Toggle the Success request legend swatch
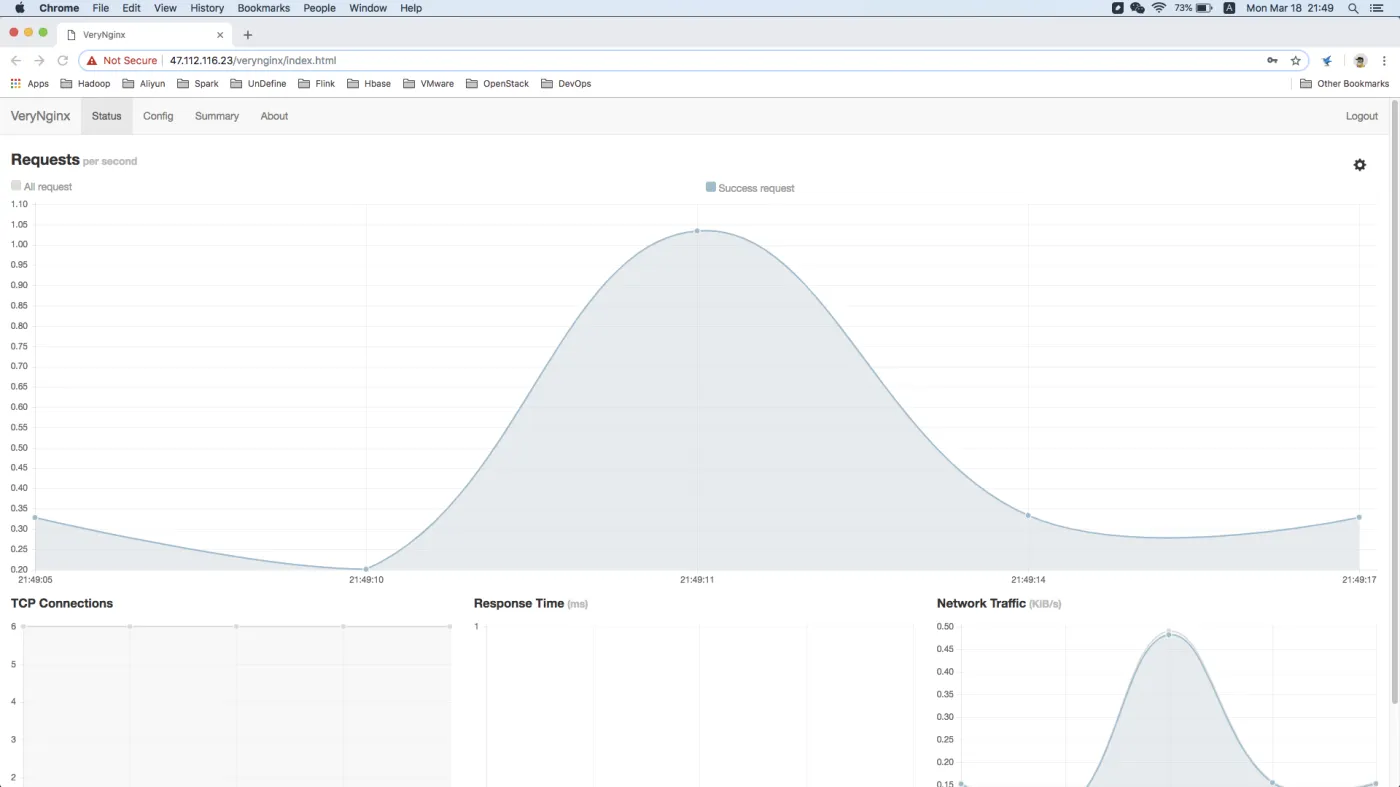The image size is (1400, 787). coord(711,186)
